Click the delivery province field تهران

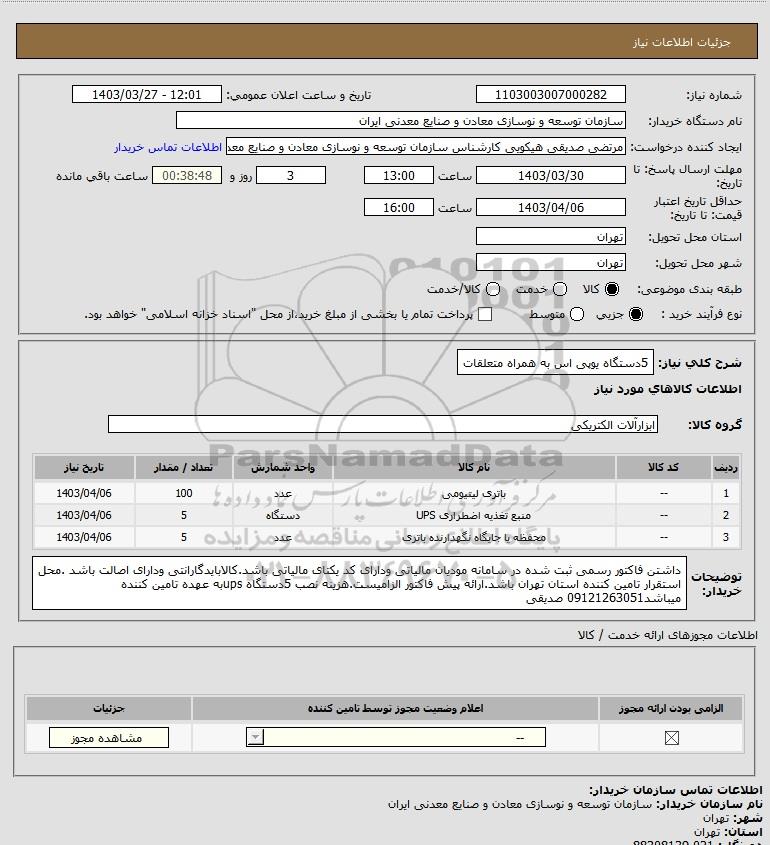point(551,237)
